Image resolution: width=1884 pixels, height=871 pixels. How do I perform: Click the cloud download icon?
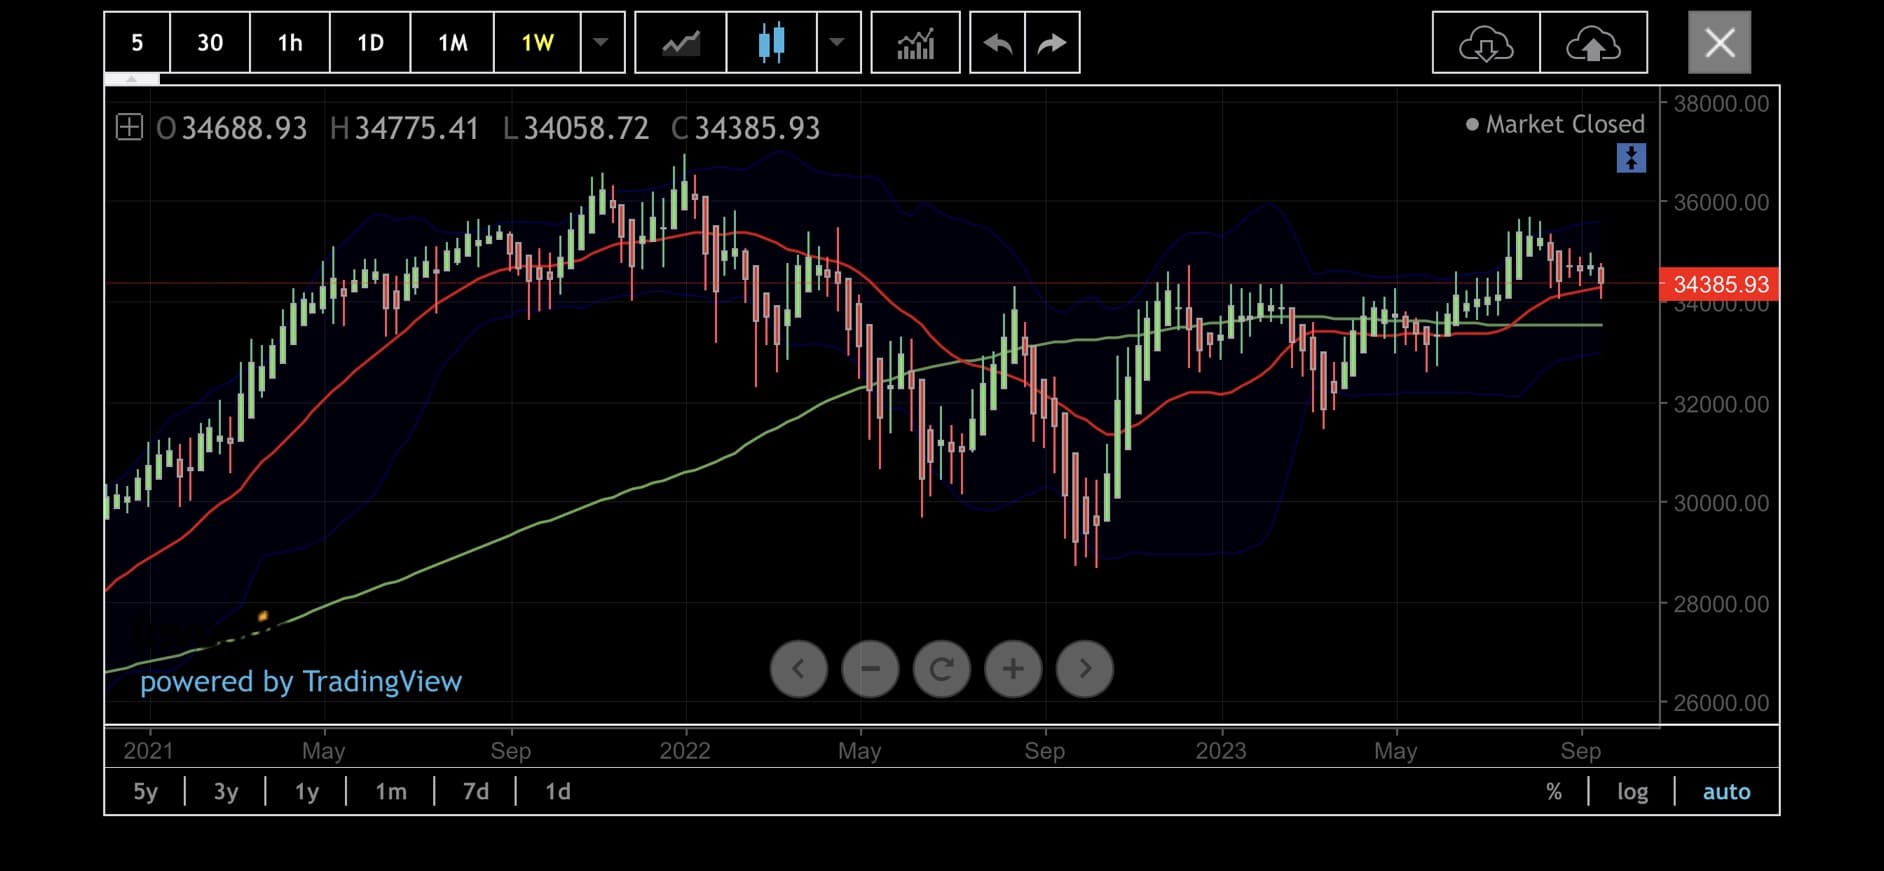click(1486, 43)
